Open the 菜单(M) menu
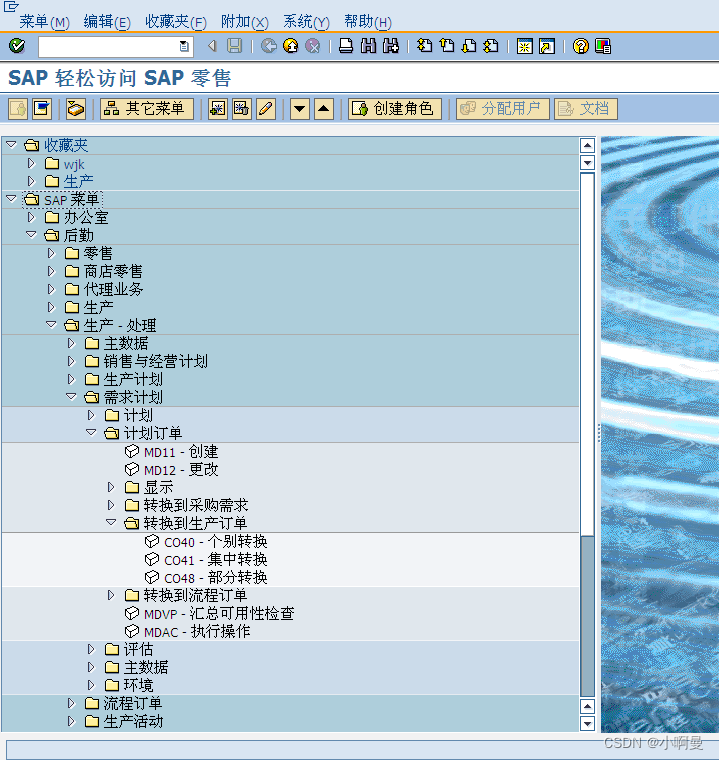 [45, 22]
